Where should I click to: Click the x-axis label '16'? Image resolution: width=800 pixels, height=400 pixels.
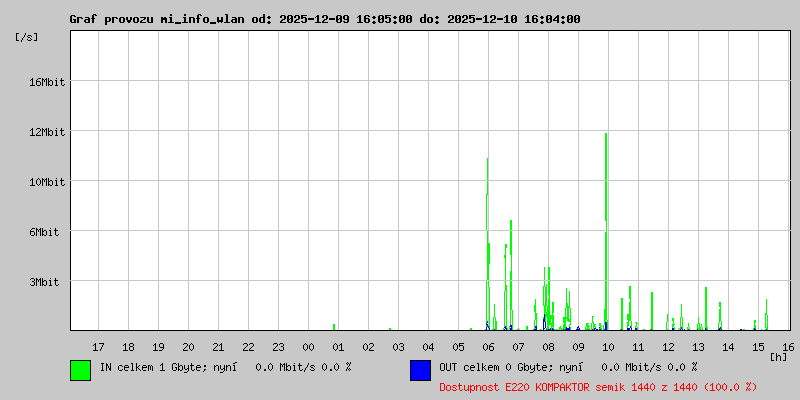pyautogui.click(x=788, y=347)
